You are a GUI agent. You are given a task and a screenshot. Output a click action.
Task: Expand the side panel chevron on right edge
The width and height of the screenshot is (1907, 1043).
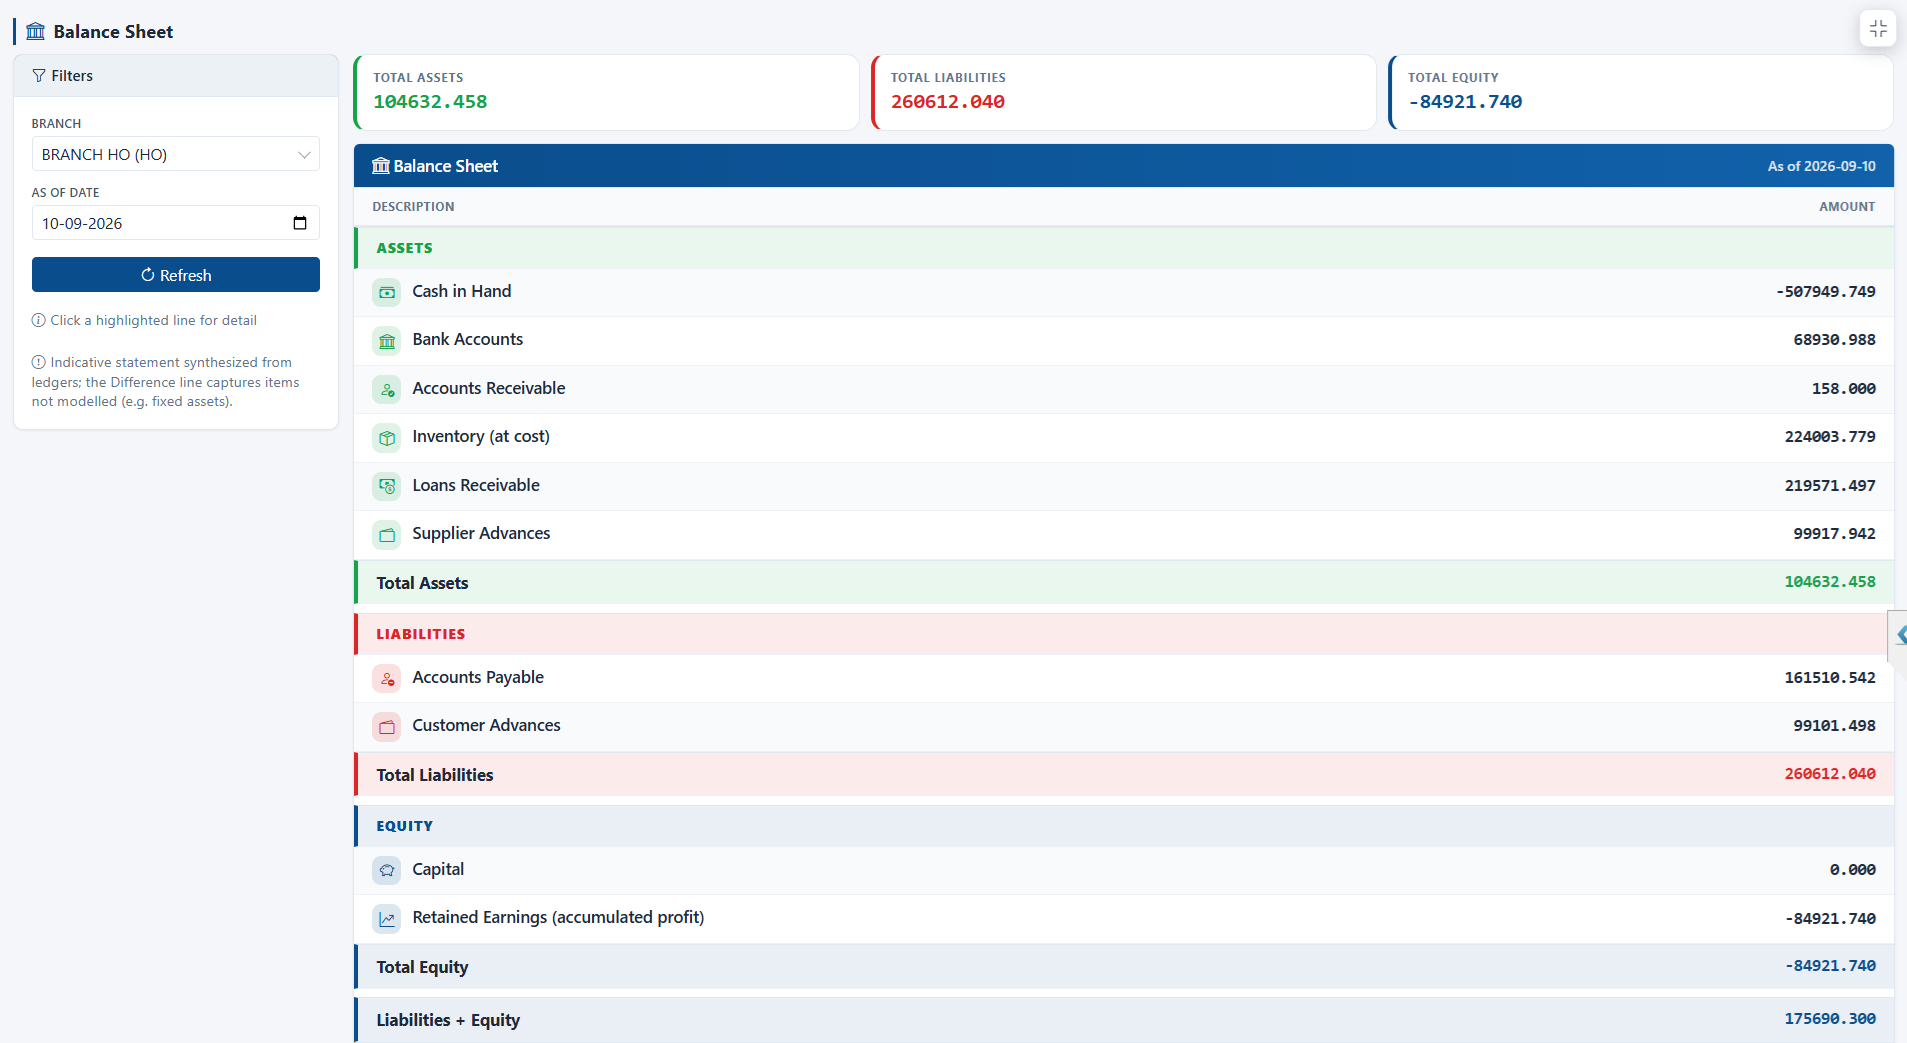click(1900, 635)
